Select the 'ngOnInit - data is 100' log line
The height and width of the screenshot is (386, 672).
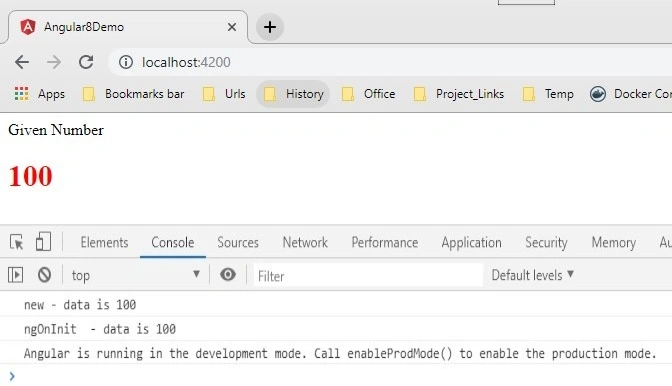pyautogui.click(x=99, y=329)
